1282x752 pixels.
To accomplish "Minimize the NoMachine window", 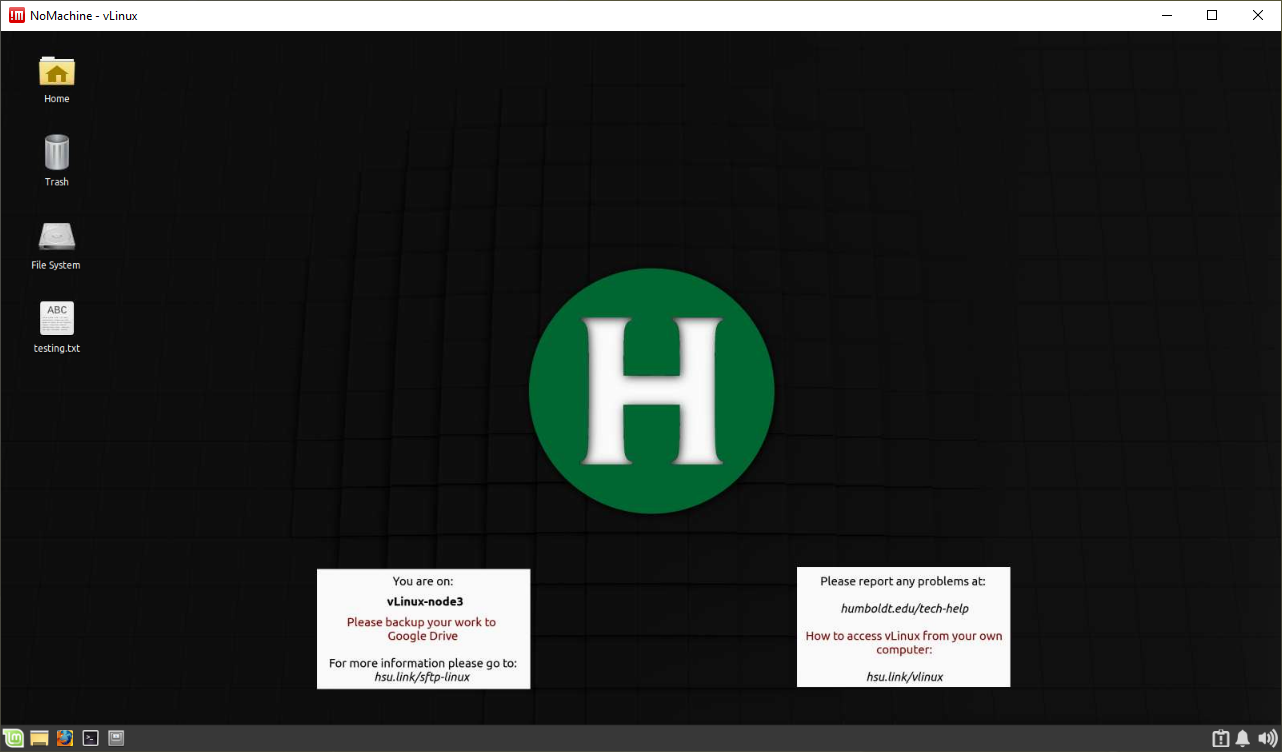I will click(1166, 15).
